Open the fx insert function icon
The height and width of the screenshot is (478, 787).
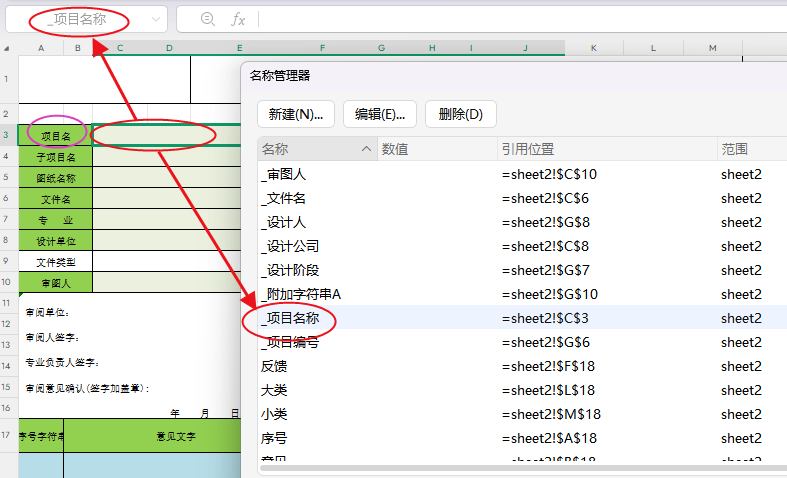238,20
